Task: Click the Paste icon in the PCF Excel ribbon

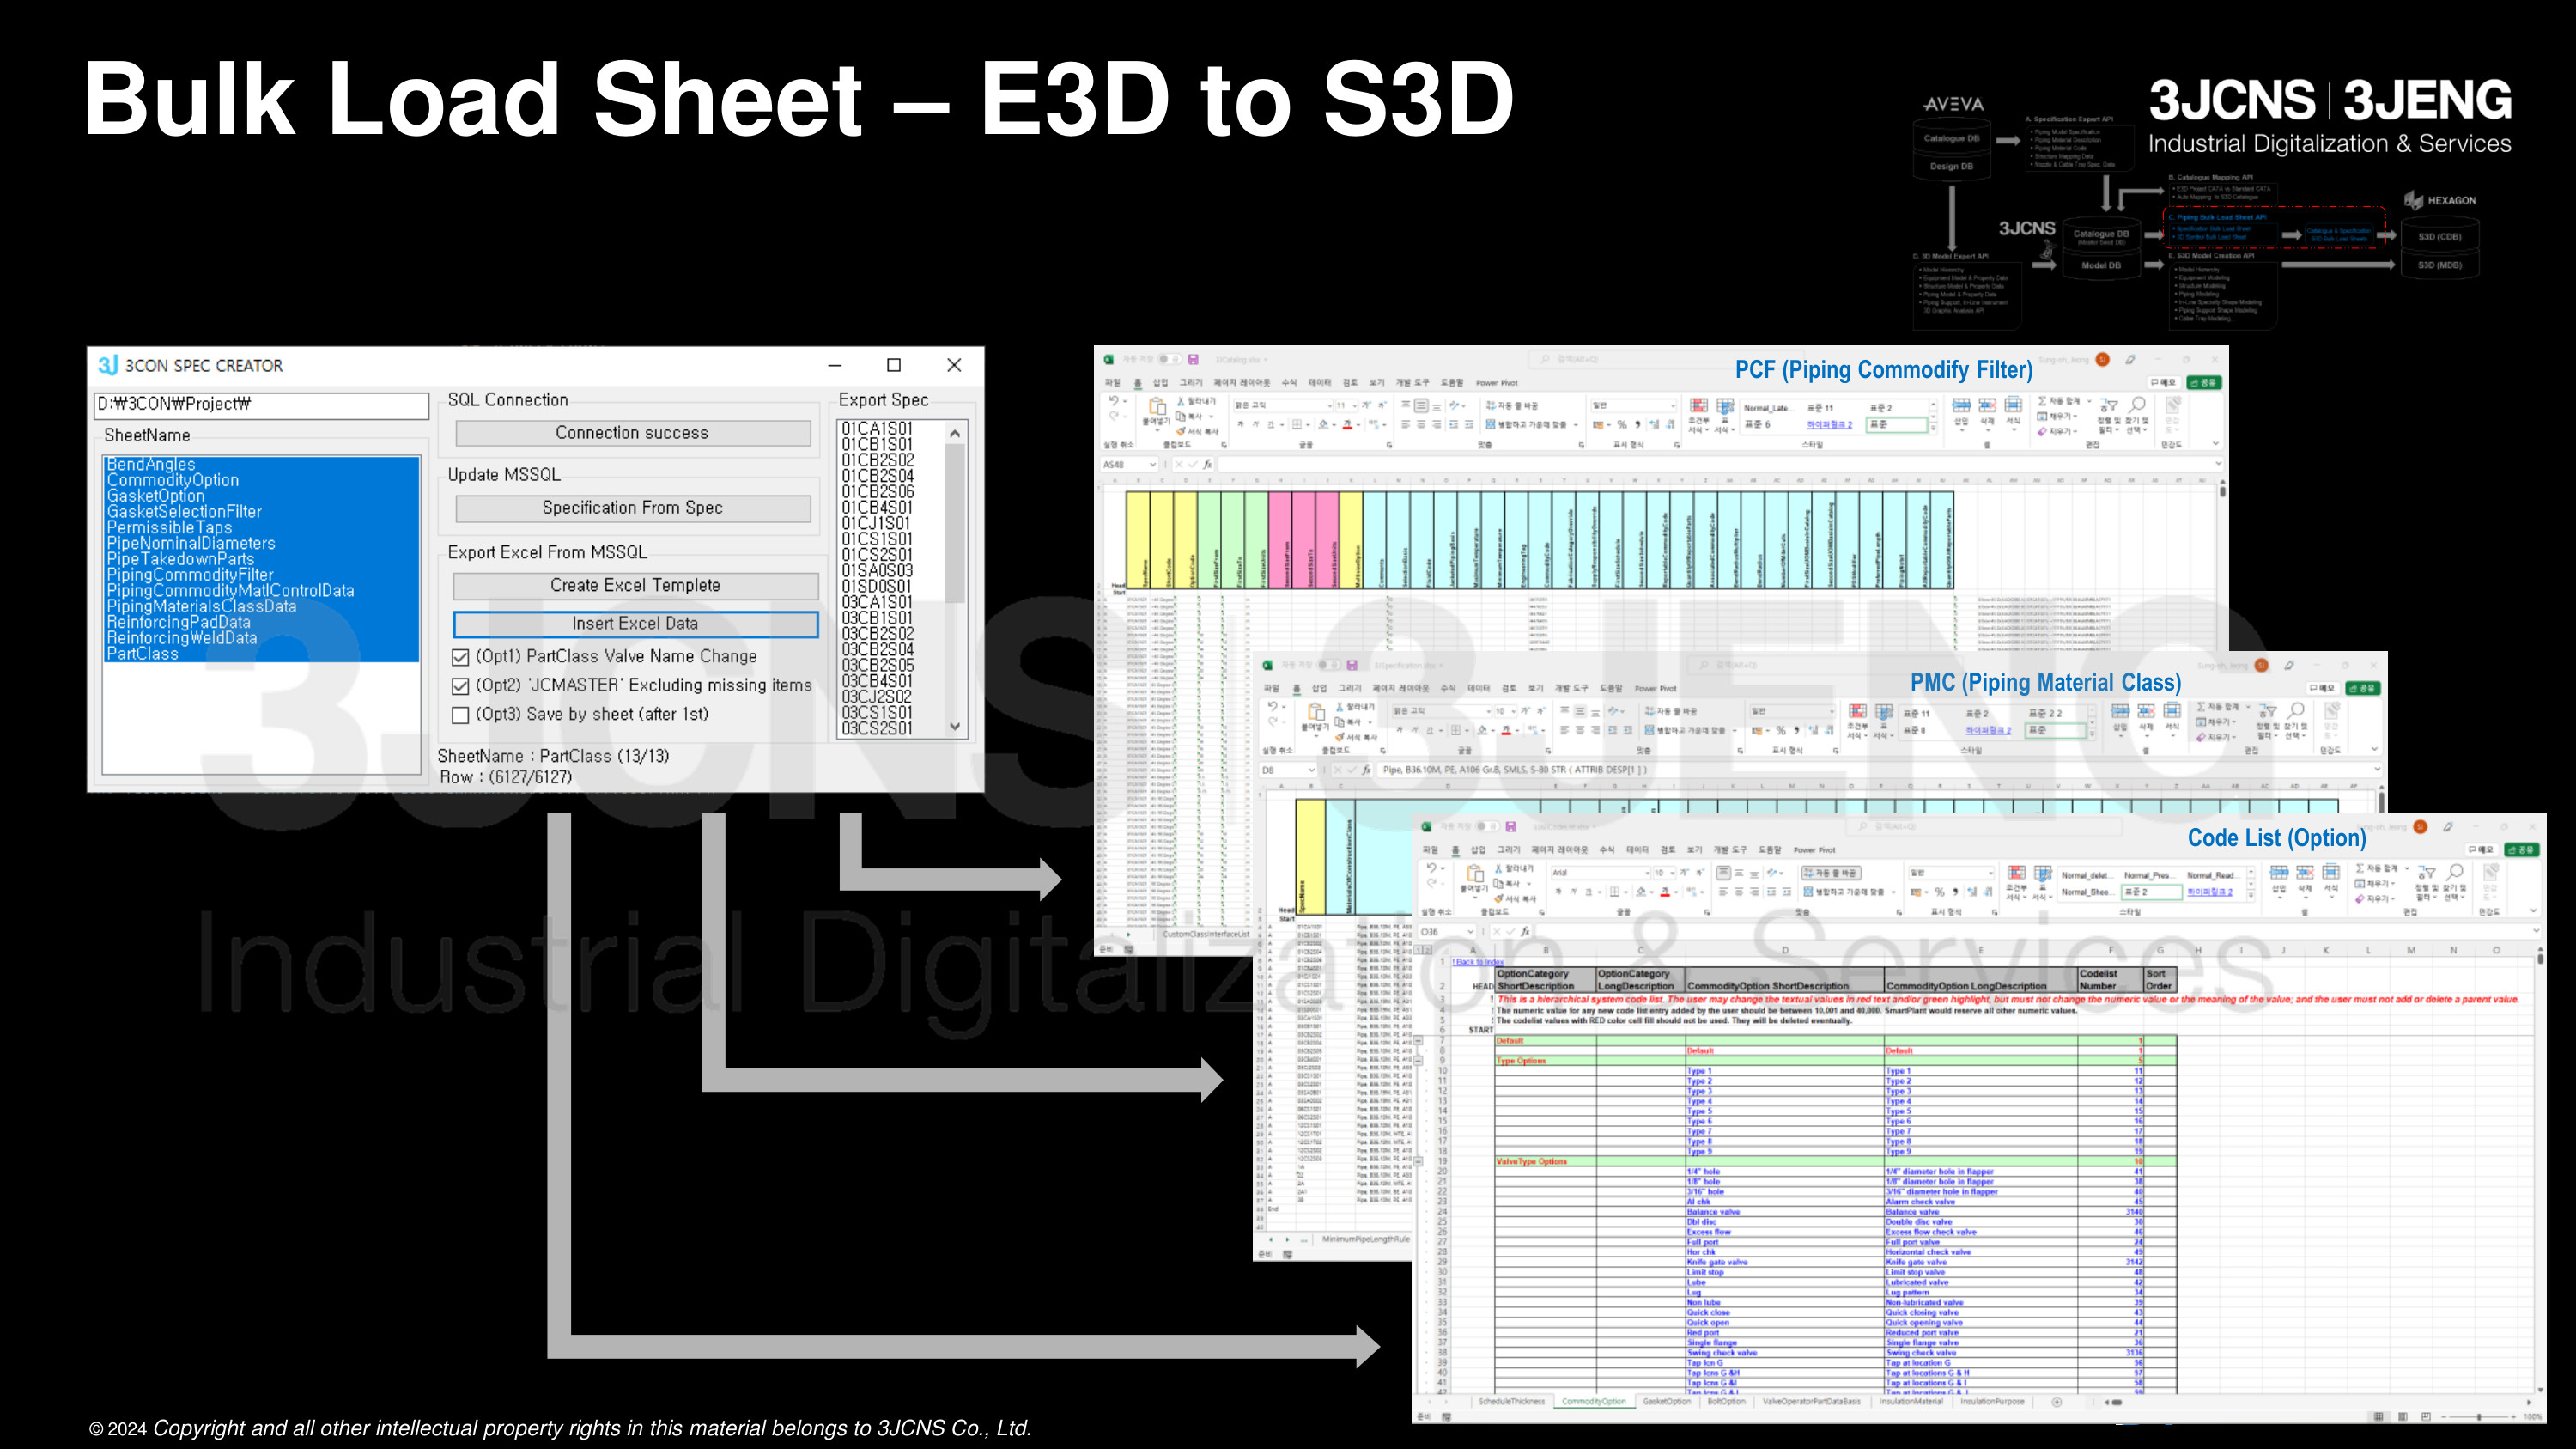Action: click(1157, 407)
